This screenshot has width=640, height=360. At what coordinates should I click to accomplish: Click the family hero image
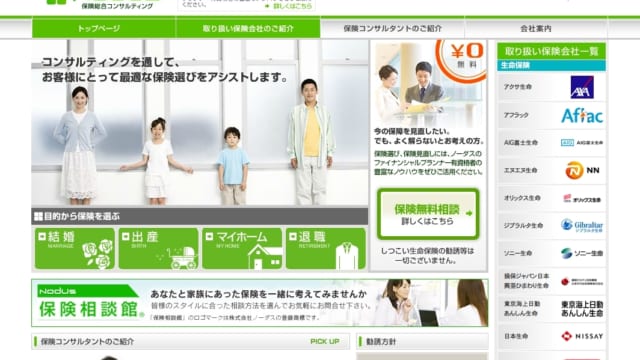[x=200, y=123]
